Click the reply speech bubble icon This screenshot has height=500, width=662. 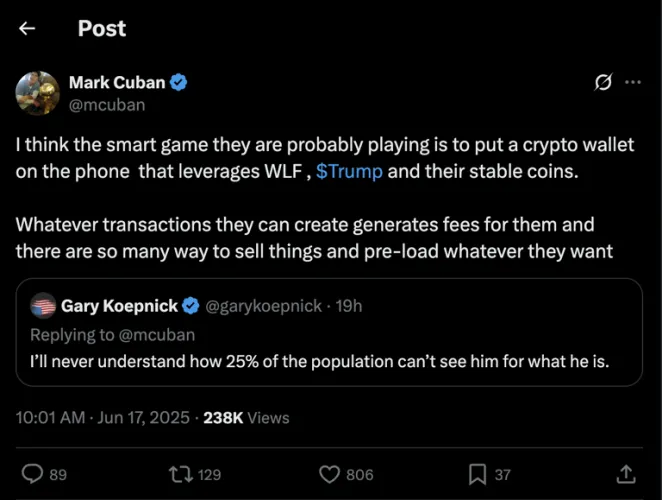(32, 474)
